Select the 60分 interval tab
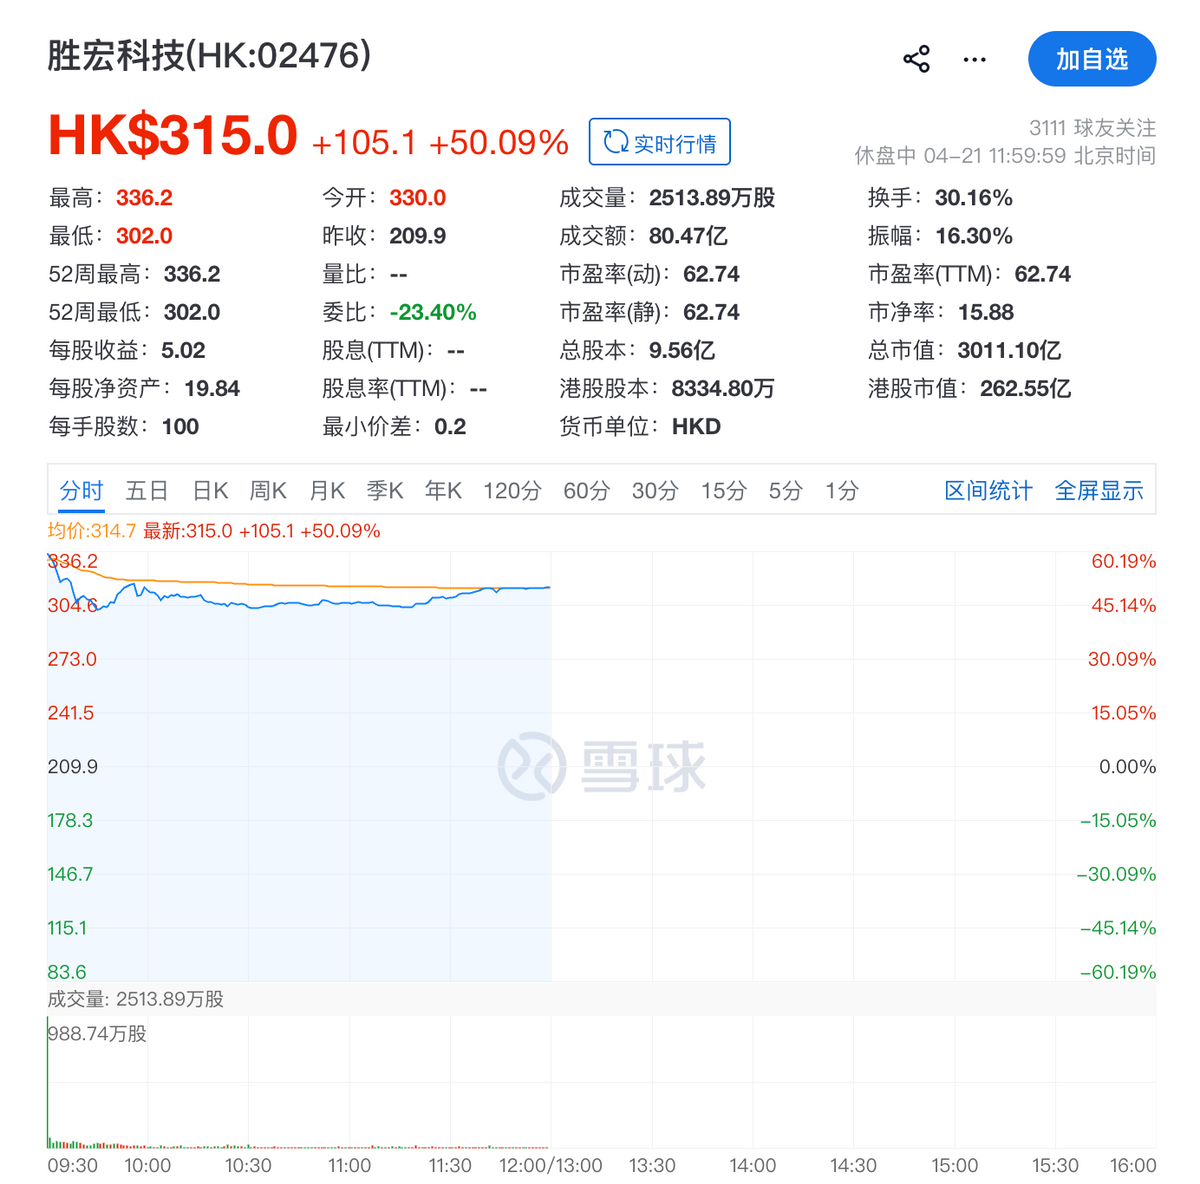1200x1184 pixels. (x=586, y=491)
